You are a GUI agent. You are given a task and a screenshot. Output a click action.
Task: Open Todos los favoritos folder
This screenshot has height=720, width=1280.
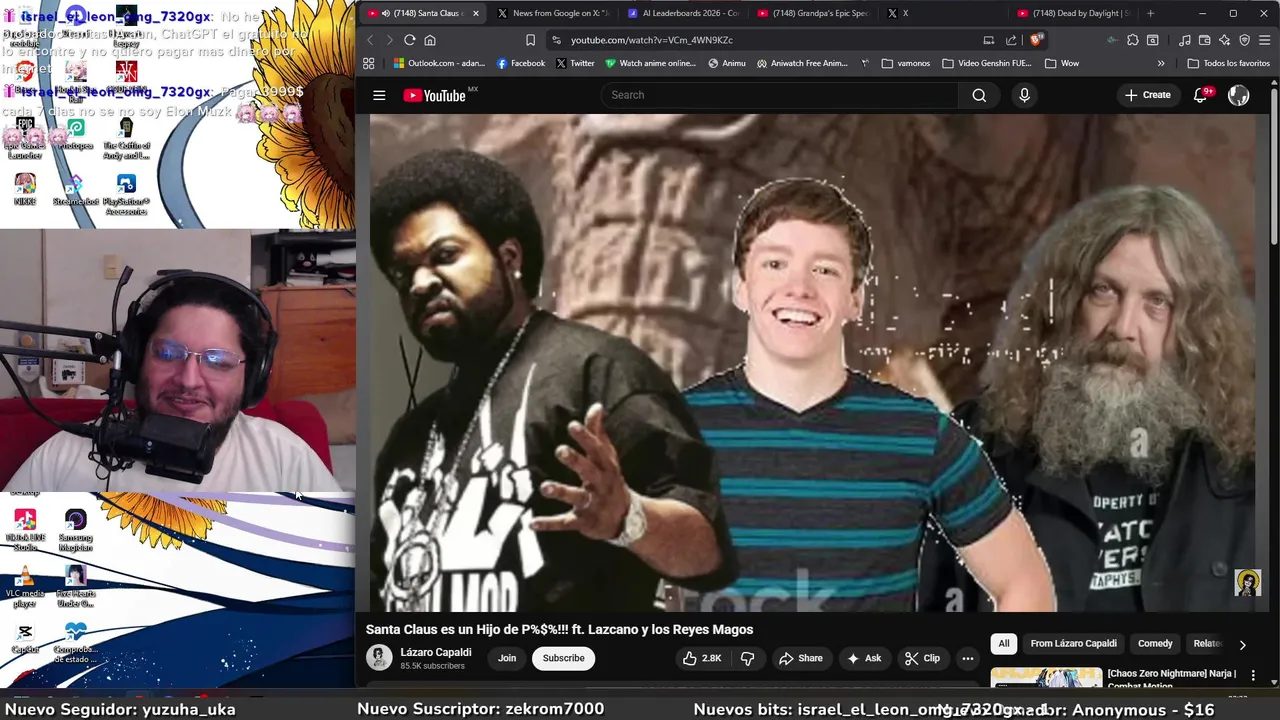1228,63
